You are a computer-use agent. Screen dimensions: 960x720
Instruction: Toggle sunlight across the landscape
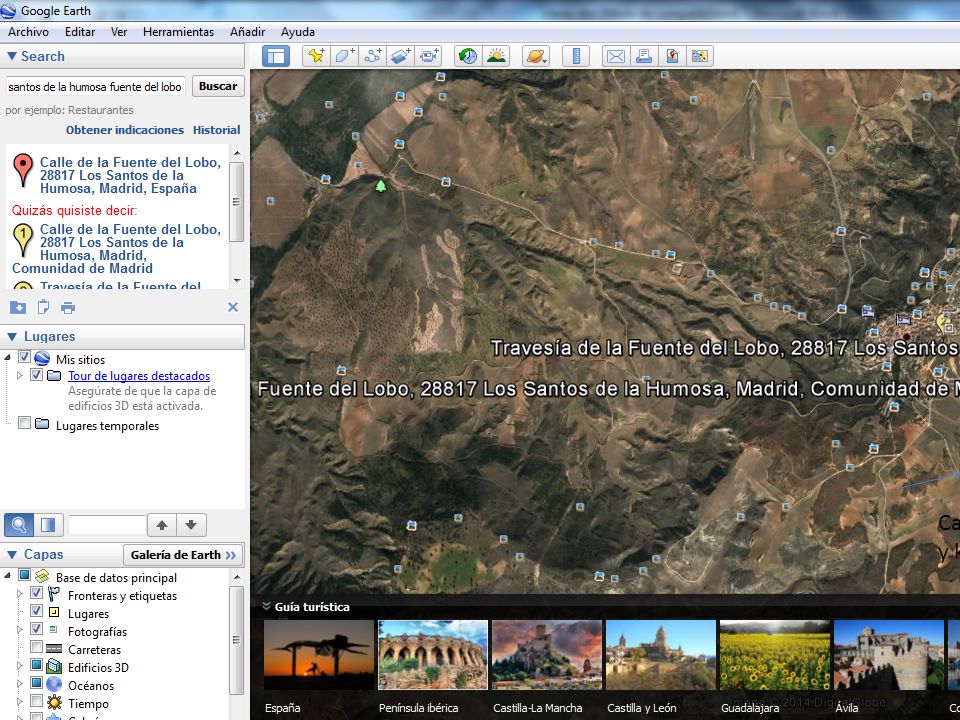click(496, 56)
